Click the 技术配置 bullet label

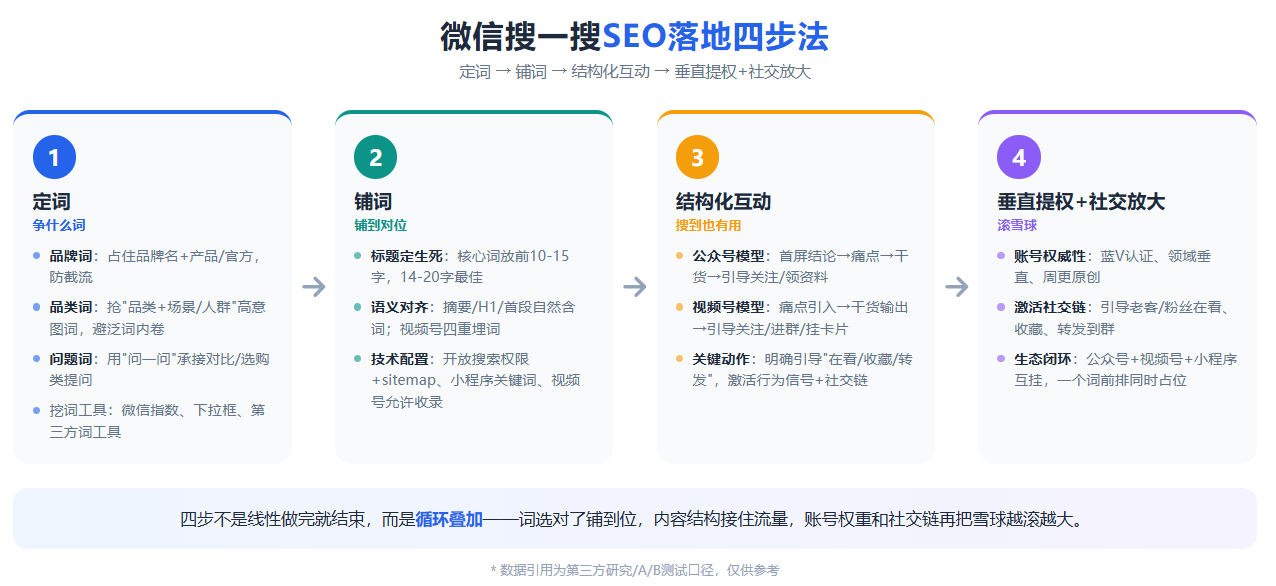(399, 358)
